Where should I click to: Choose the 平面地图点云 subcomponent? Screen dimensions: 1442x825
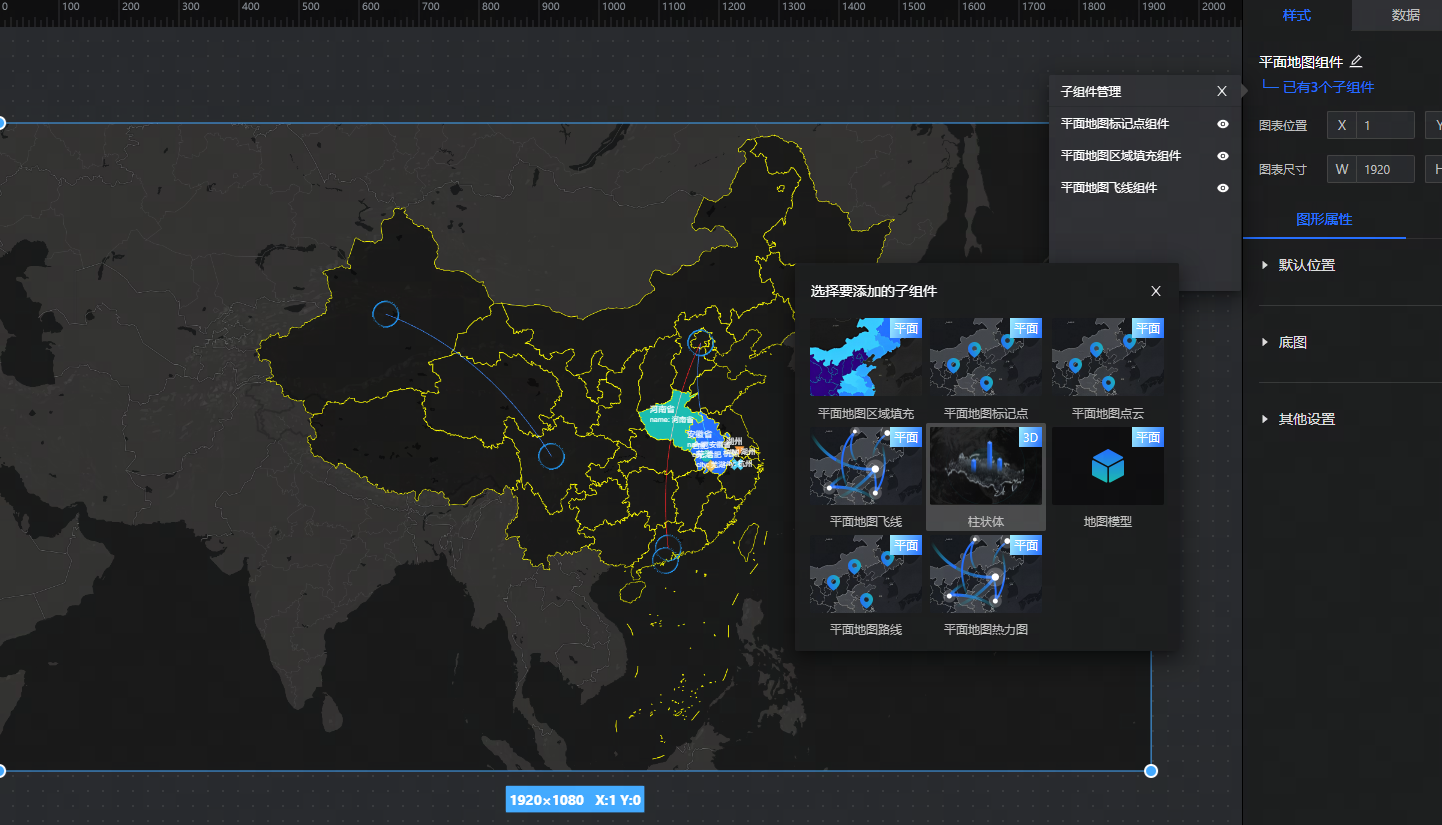(1107, 358)
